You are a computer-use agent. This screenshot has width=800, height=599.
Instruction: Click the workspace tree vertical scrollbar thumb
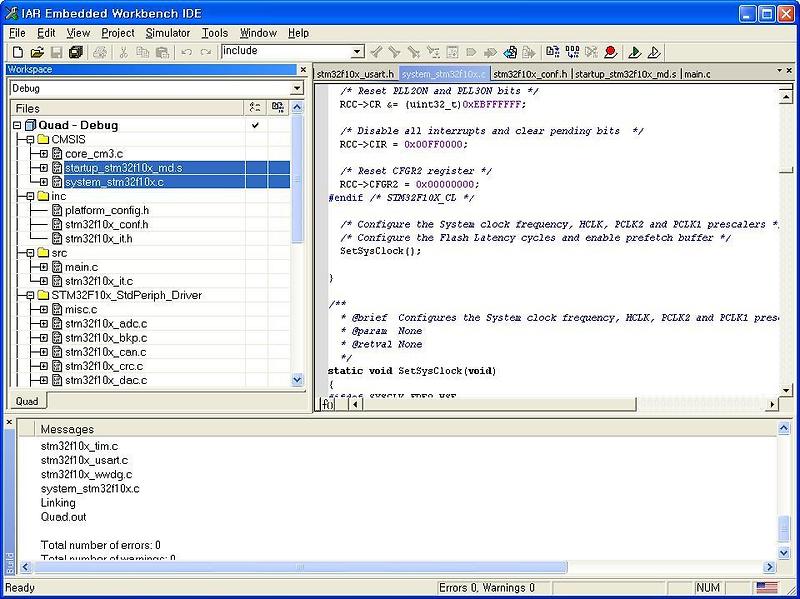[x=297, y=179]
